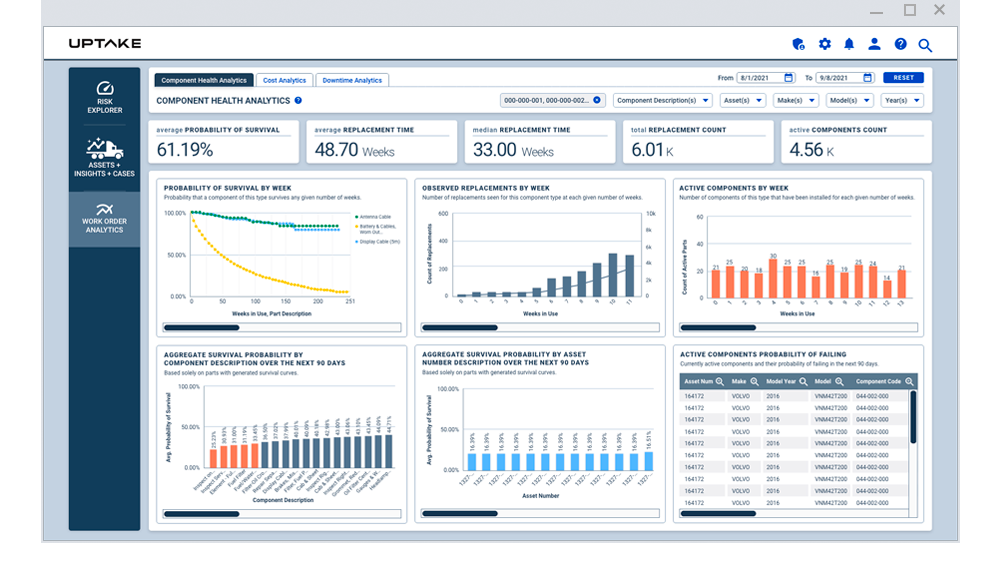Clear the selected component codes filter

coord(597,100)
